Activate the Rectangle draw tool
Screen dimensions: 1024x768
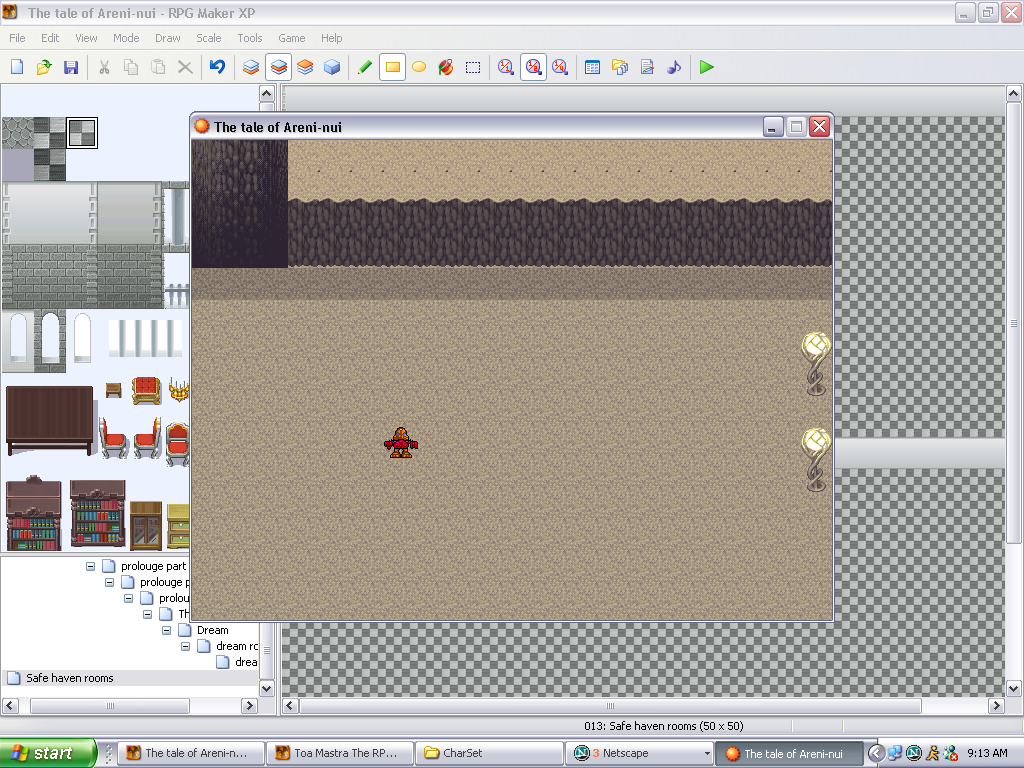click(392, 67)
